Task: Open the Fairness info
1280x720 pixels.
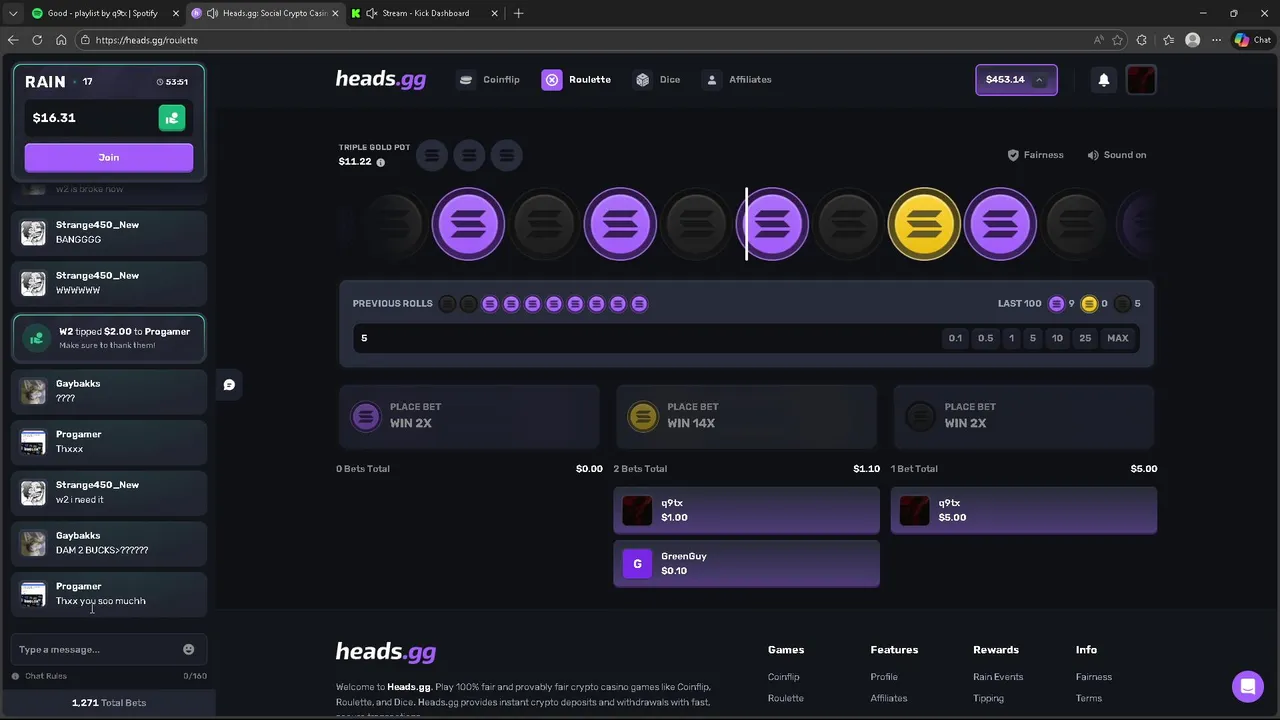Action: click(1035, 155)
